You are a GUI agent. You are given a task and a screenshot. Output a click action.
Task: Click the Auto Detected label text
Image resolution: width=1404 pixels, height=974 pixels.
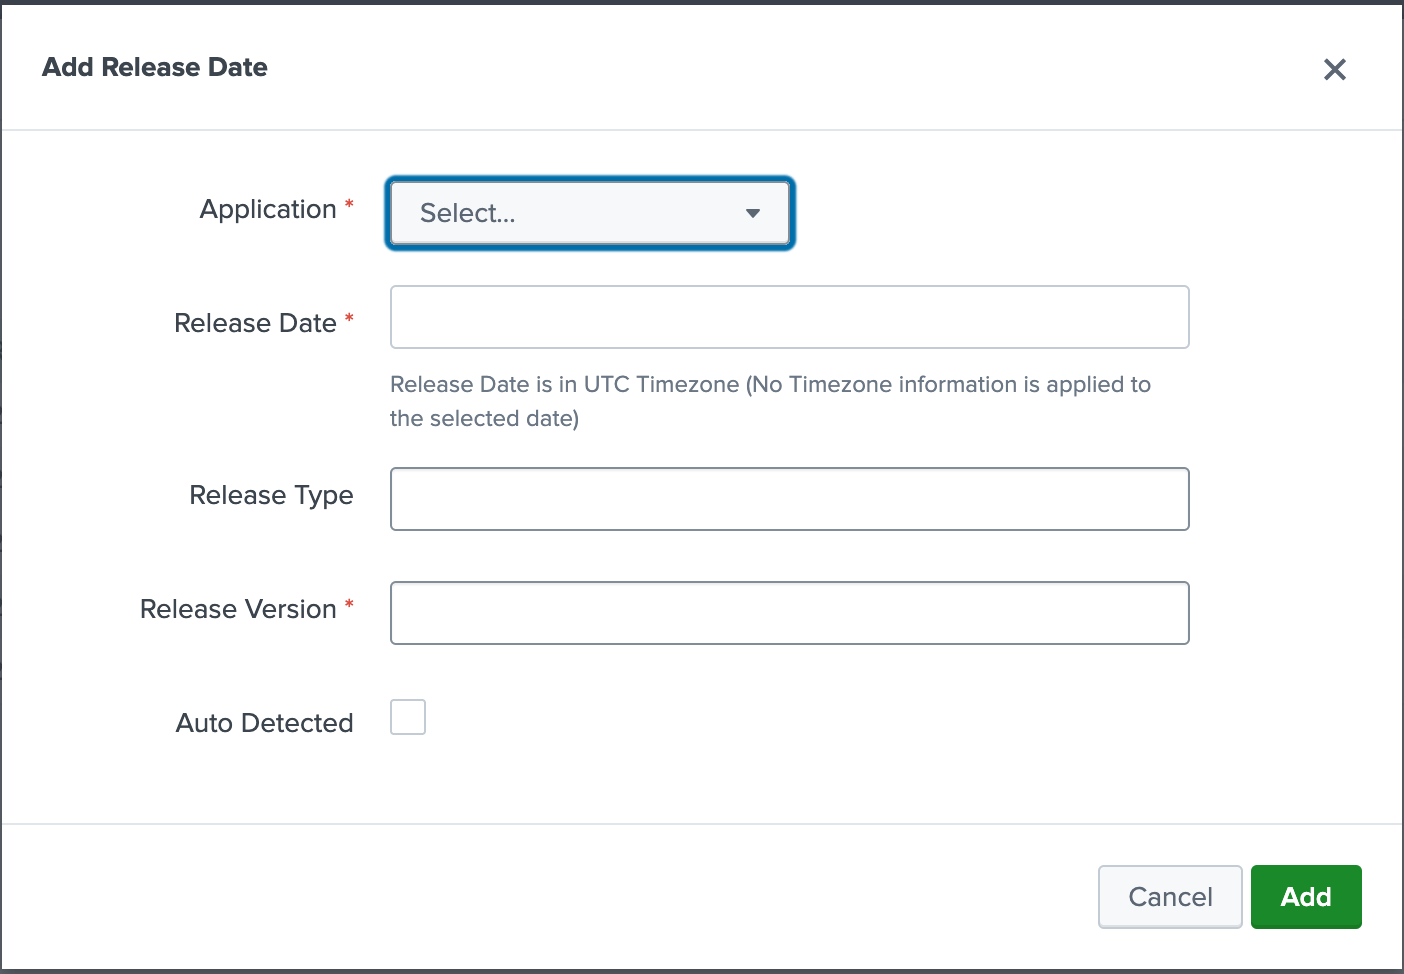[x=264, y=723]
